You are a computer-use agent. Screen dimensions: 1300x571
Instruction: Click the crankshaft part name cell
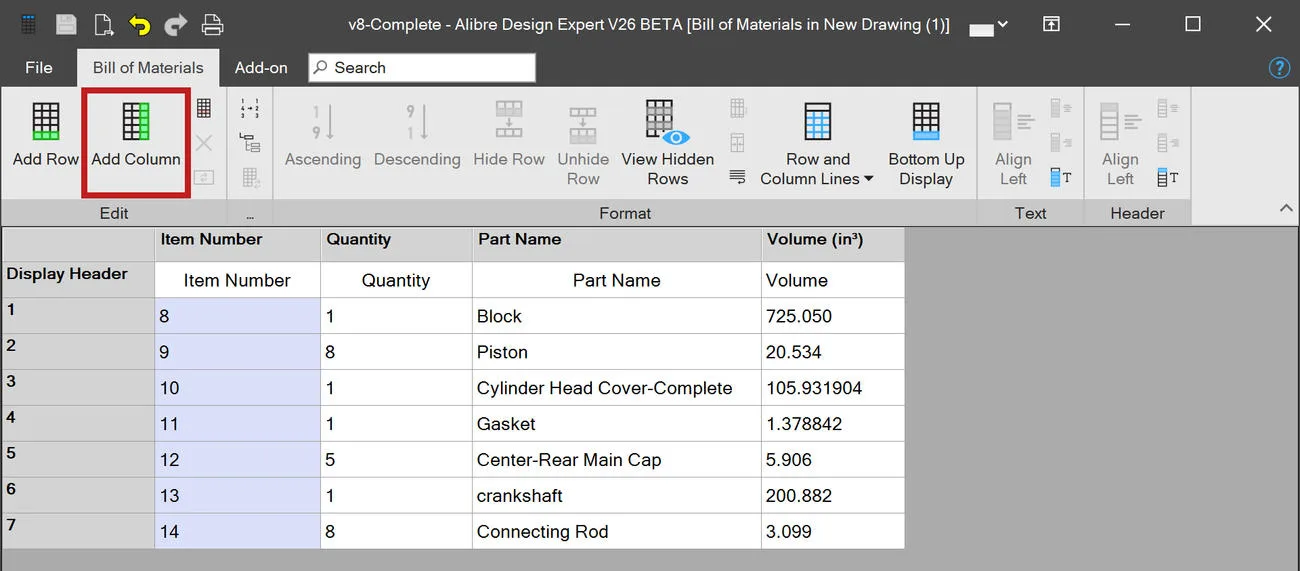pos(617,496)
